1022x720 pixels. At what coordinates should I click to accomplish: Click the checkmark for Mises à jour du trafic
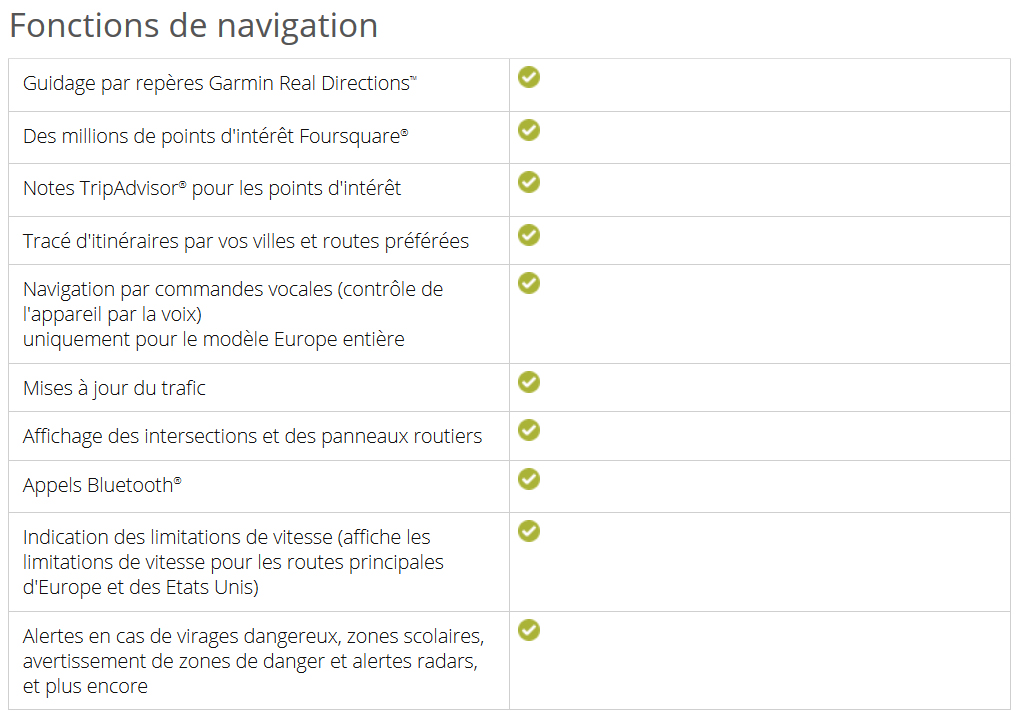[x=529, y=382]
